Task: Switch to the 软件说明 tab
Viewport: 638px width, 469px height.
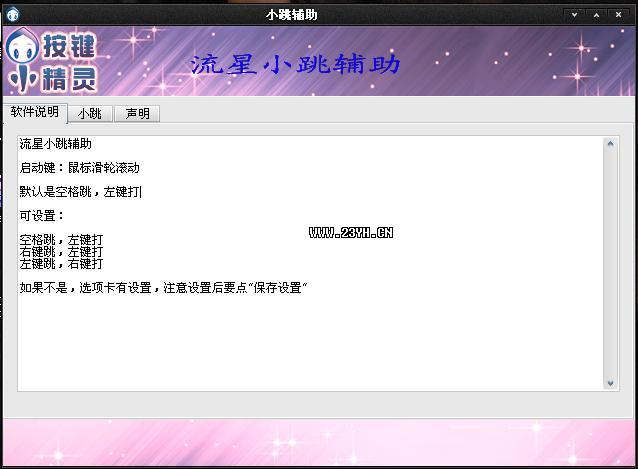Action: tap(35, 112)
